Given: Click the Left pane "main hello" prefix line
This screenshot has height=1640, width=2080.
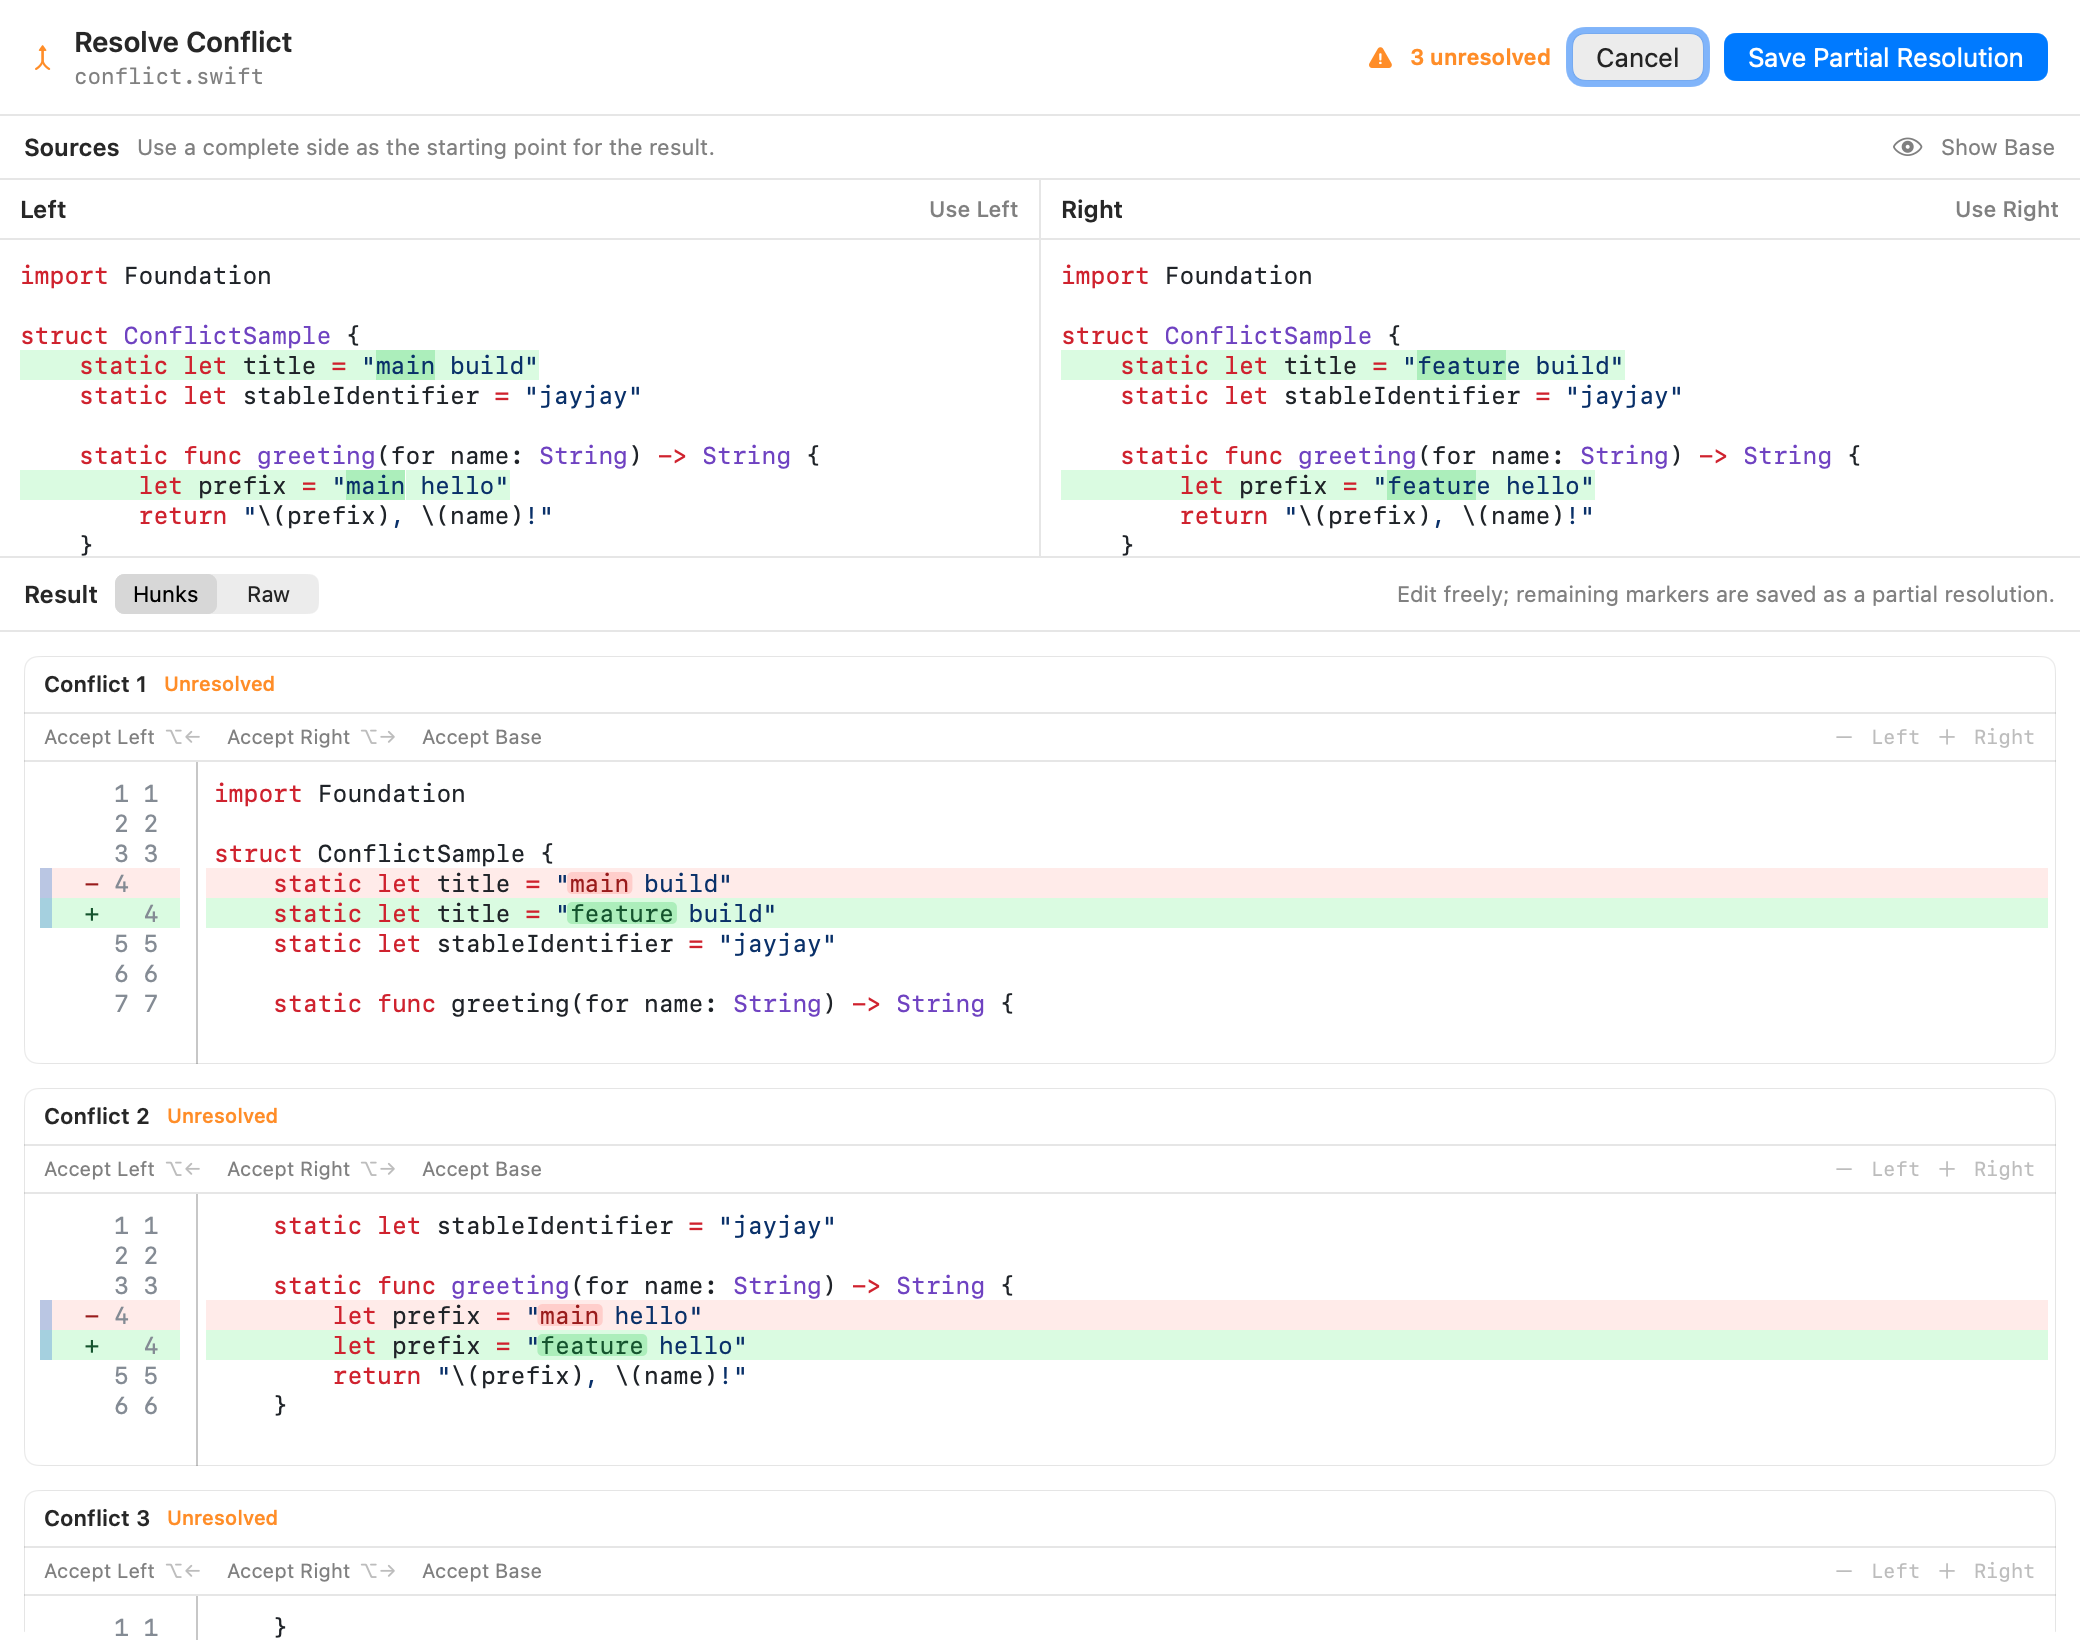Looking at the screenshot, I should pos(265,486).
